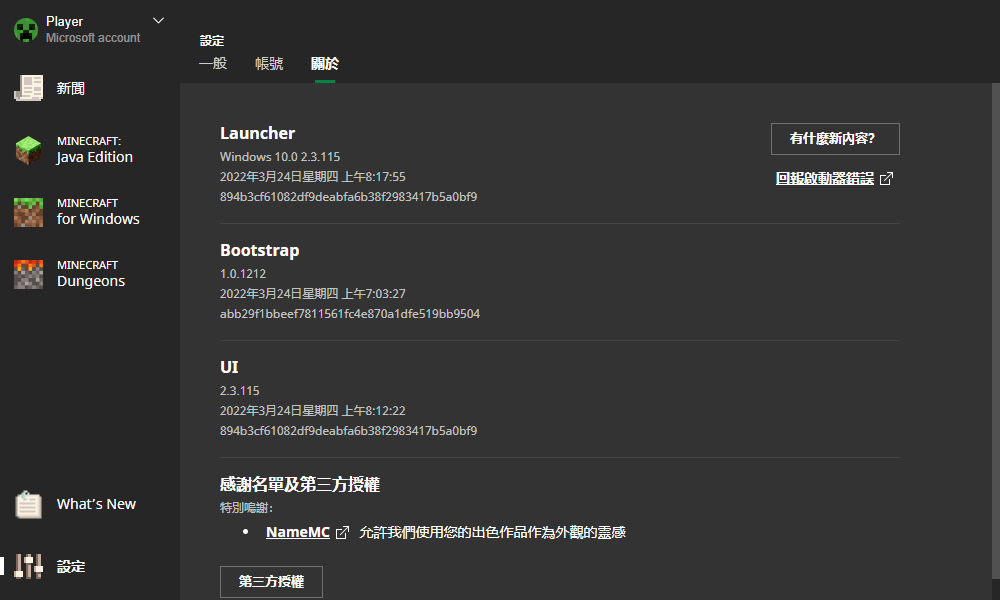
Task: Open Minecraft Dungeons label in sidebar
Action: (x=91, y=274)
